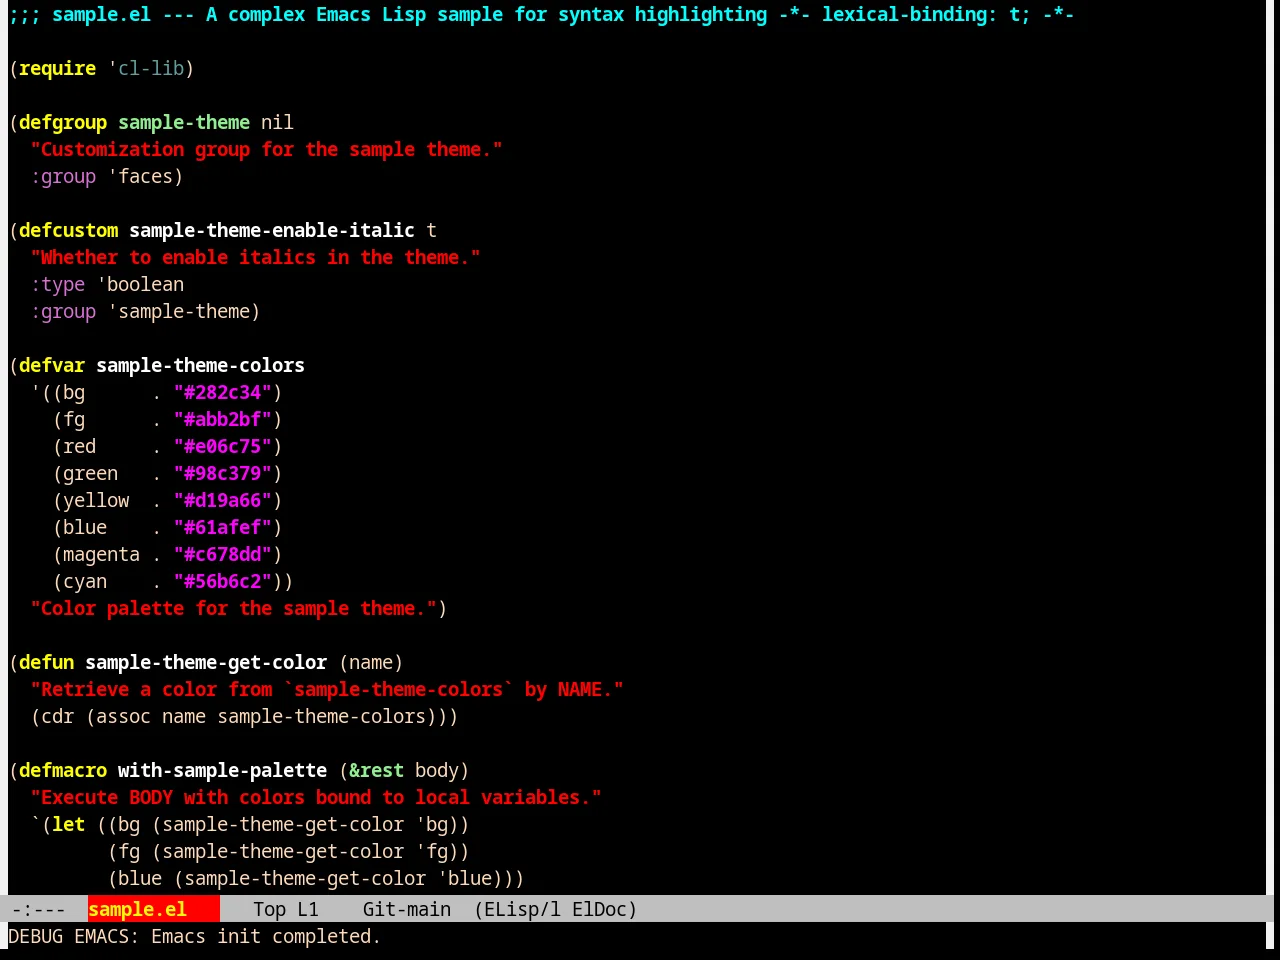Click the docstring "Whether to enable italics in the theme."
The width and height of the screenshot is (1280, 960).
255,257
